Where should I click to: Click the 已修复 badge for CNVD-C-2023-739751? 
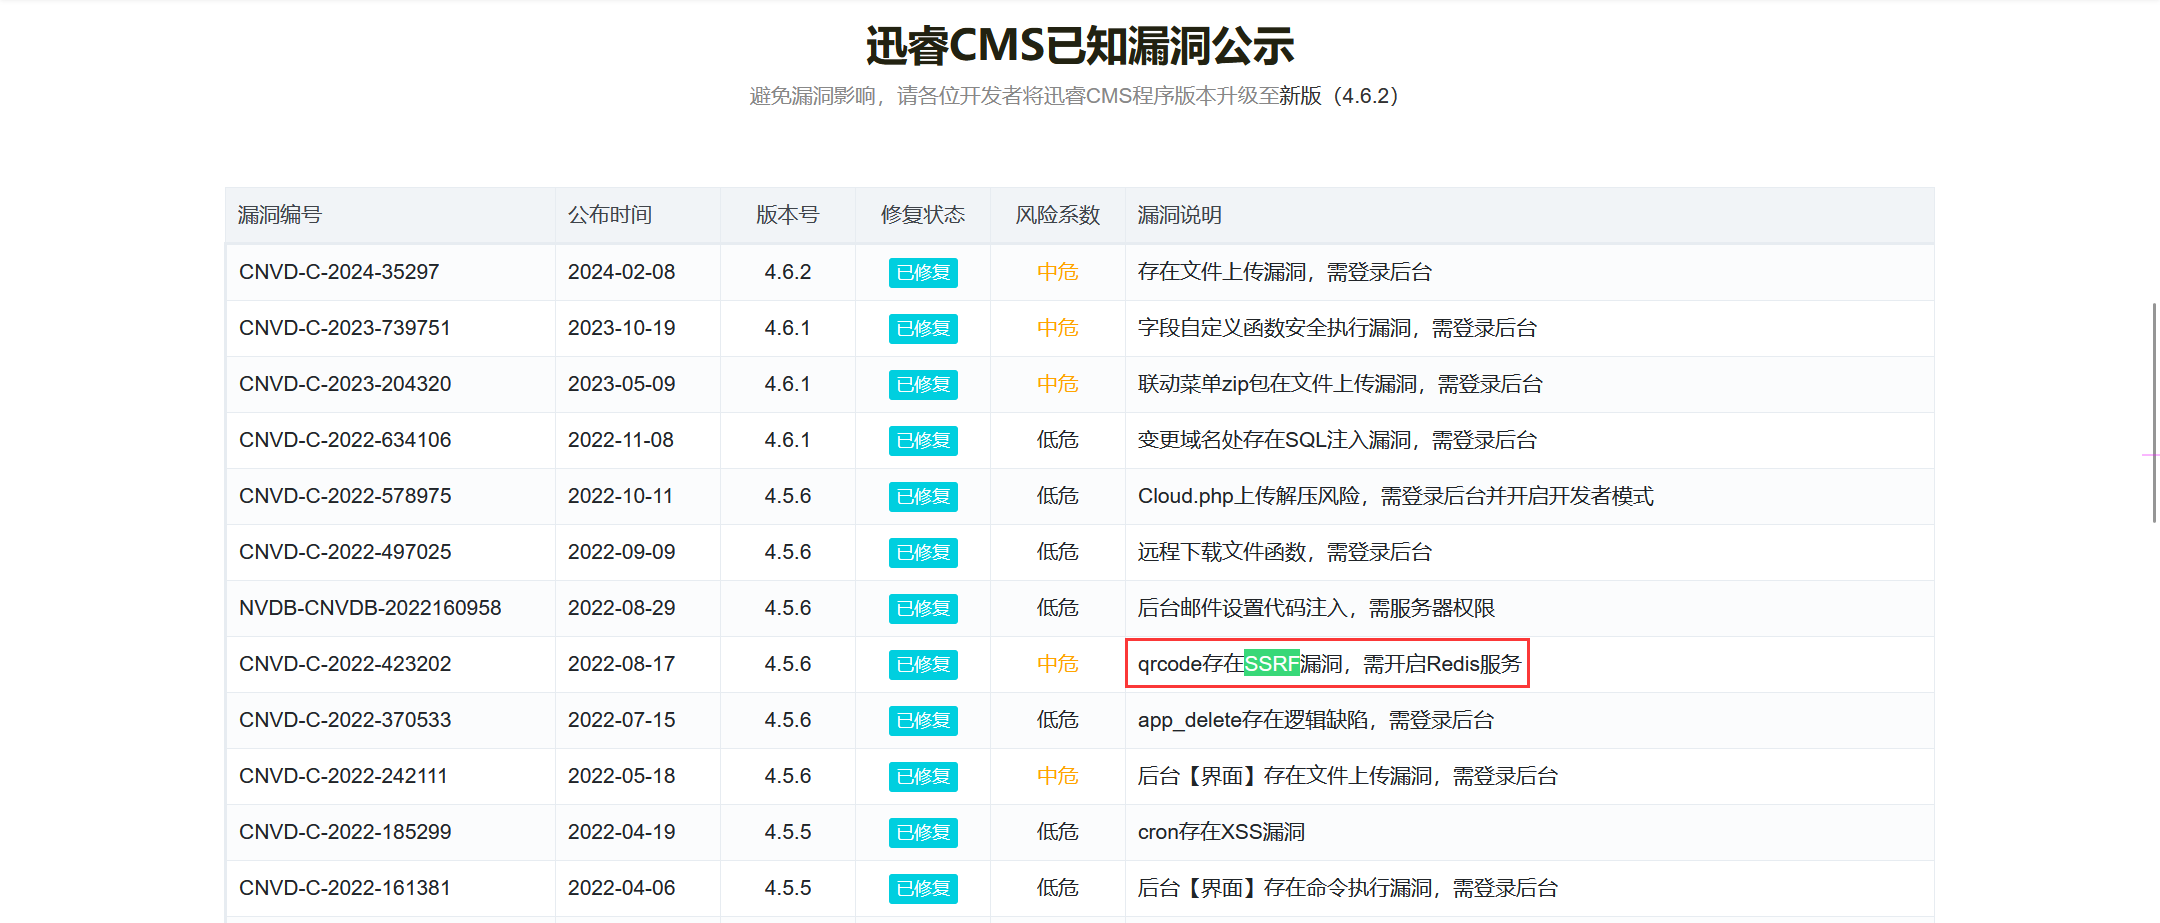click(923, 328)
